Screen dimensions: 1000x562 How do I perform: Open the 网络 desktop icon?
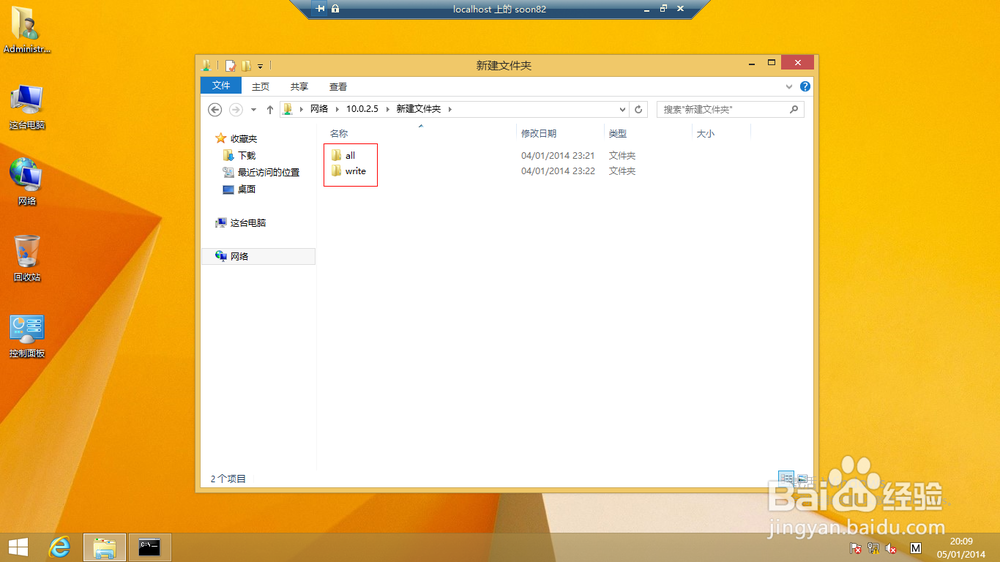click(x=27, y=182)
